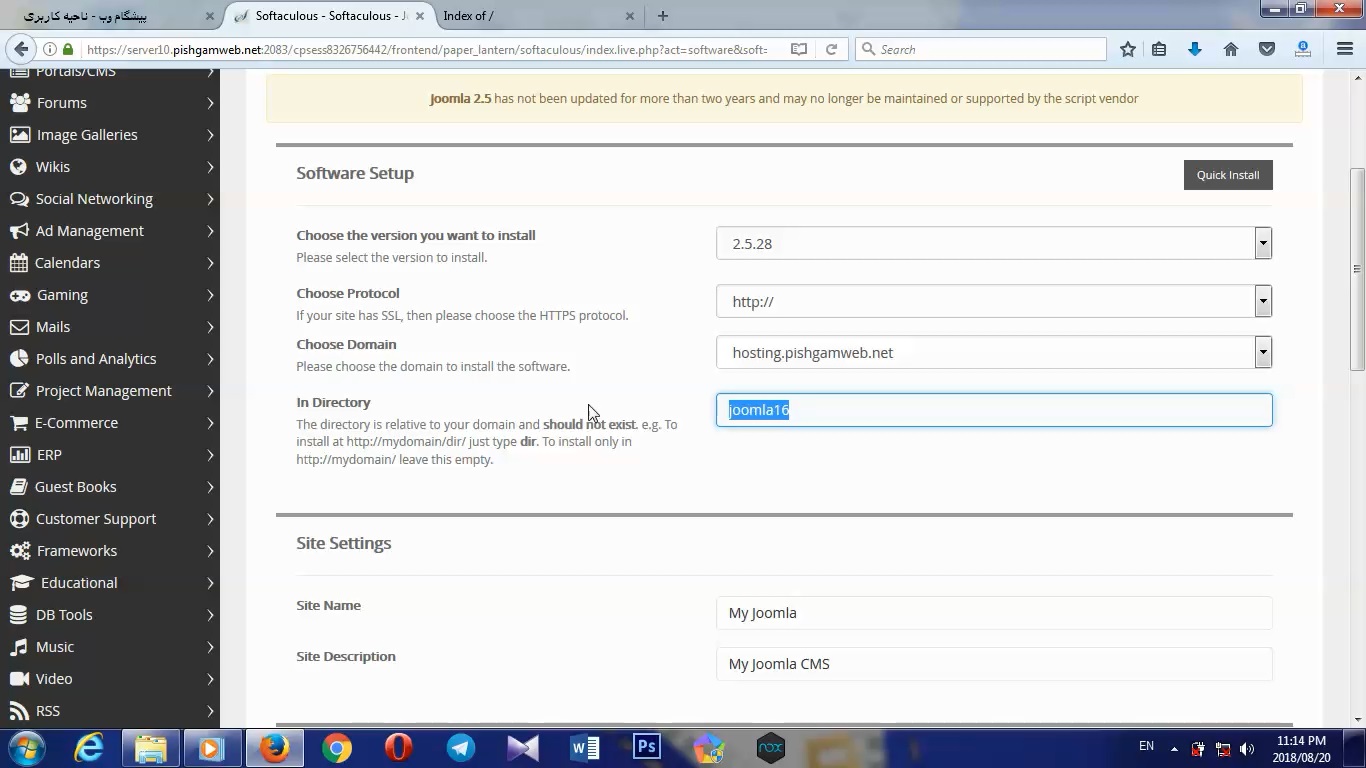Bookmark this page with star icon

(1128, 49)
